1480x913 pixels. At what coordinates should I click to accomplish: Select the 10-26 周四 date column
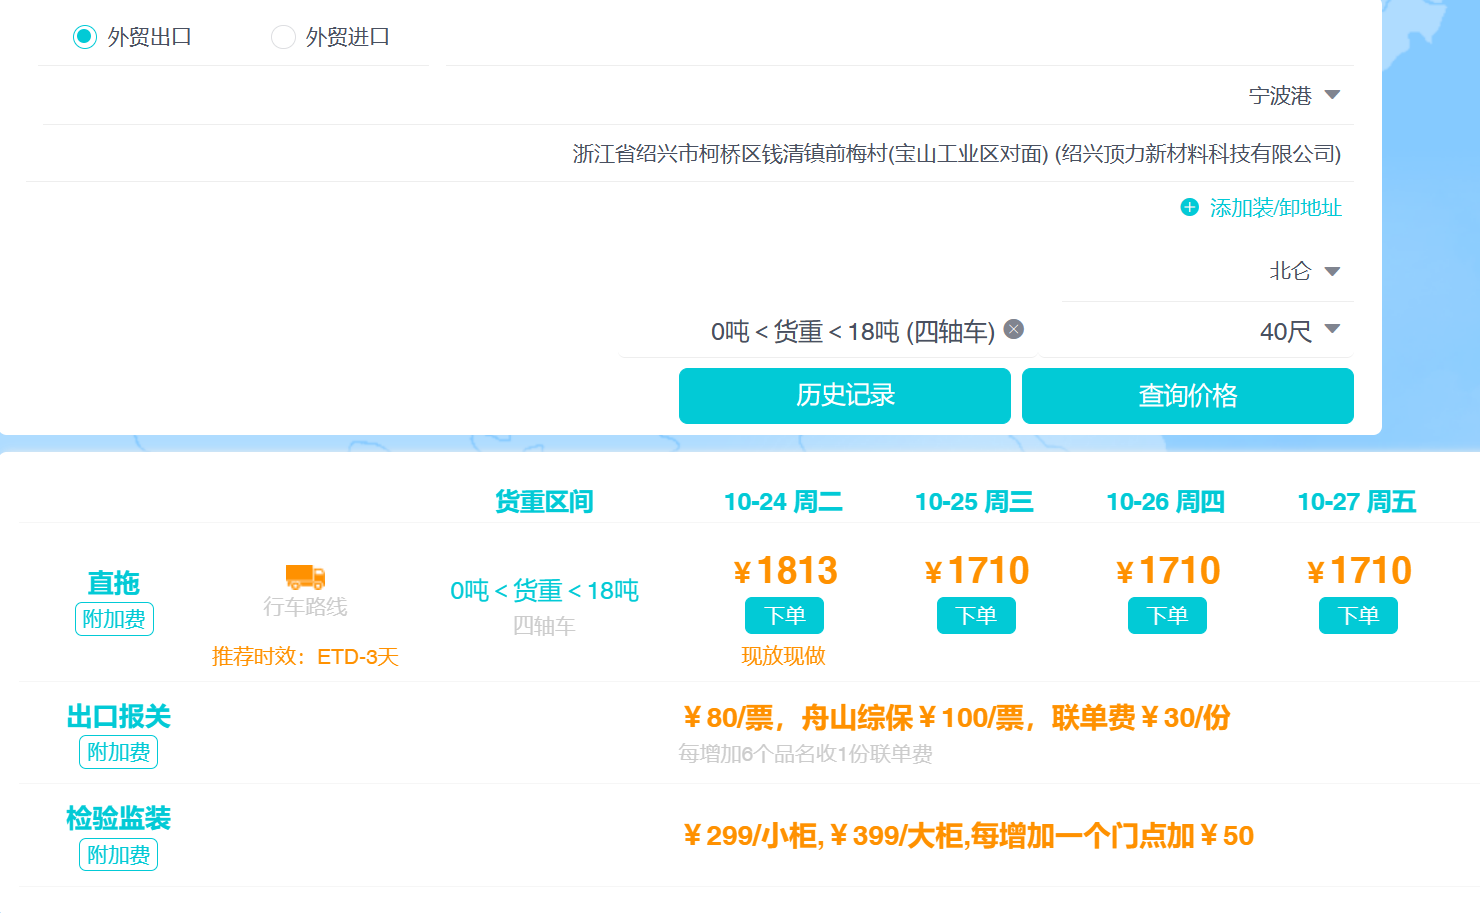(x=1165, y=502)
